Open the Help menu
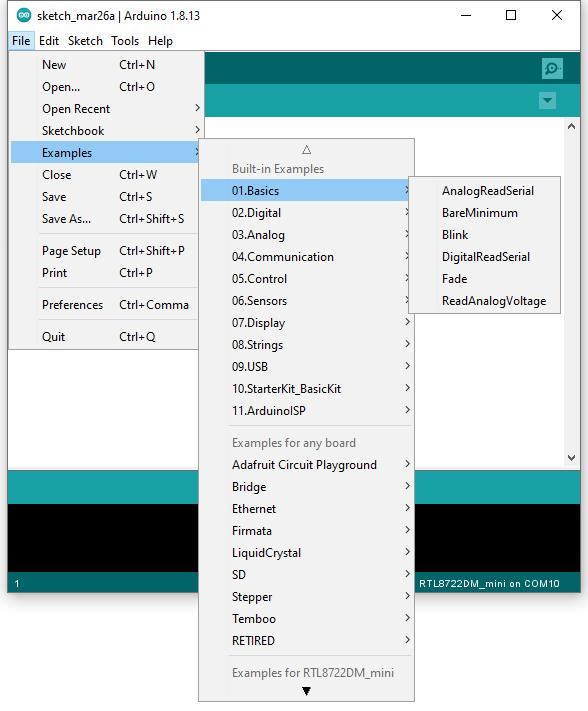The image size is (588, 711). click(x=160, y=41)
